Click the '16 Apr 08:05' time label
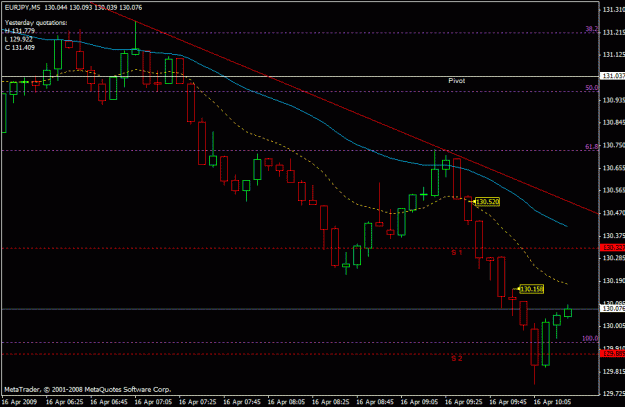 click(286, 402)
